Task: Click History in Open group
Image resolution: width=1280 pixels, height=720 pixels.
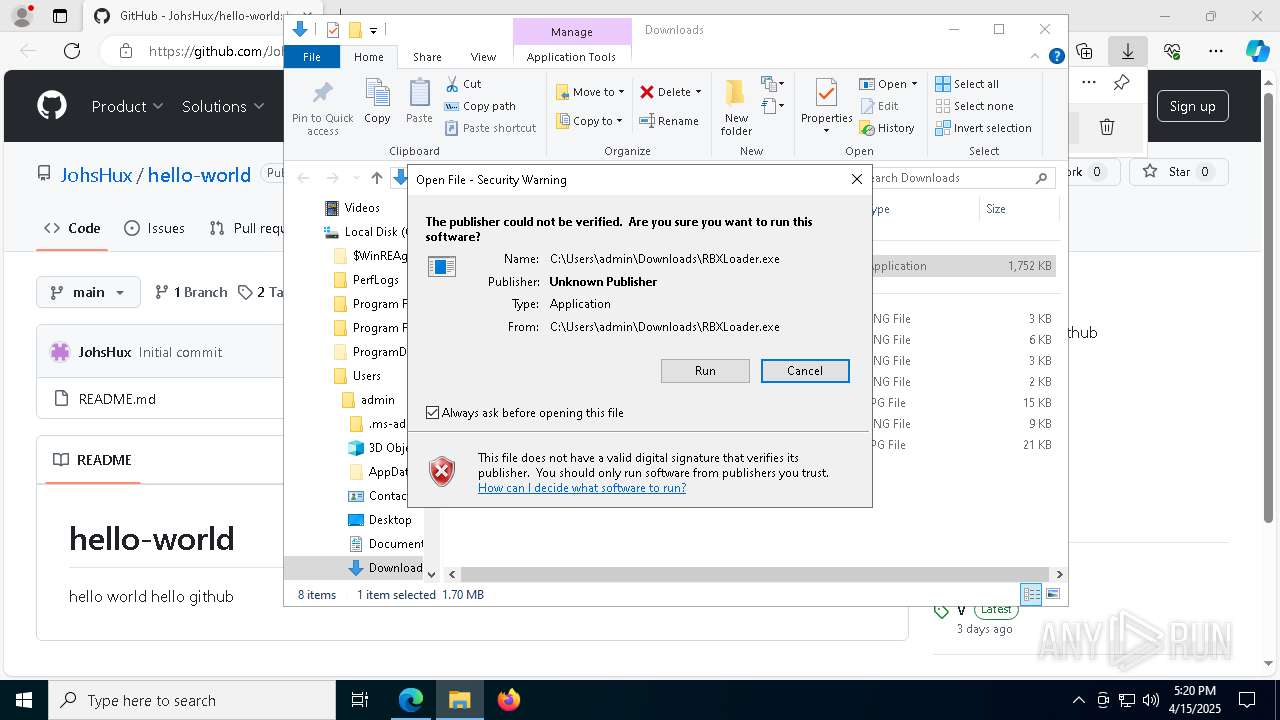Action: point(886,128)
